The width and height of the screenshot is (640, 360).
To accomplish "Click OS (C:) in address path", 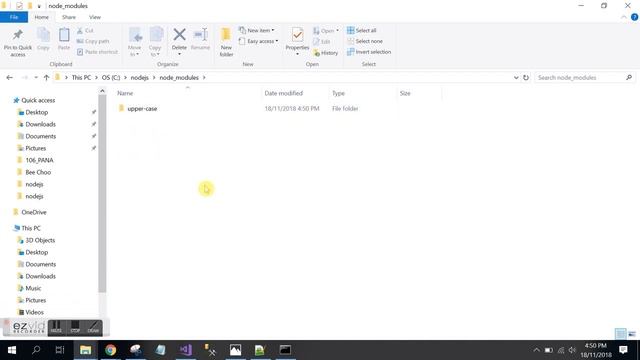I will [x=111, y=78].
